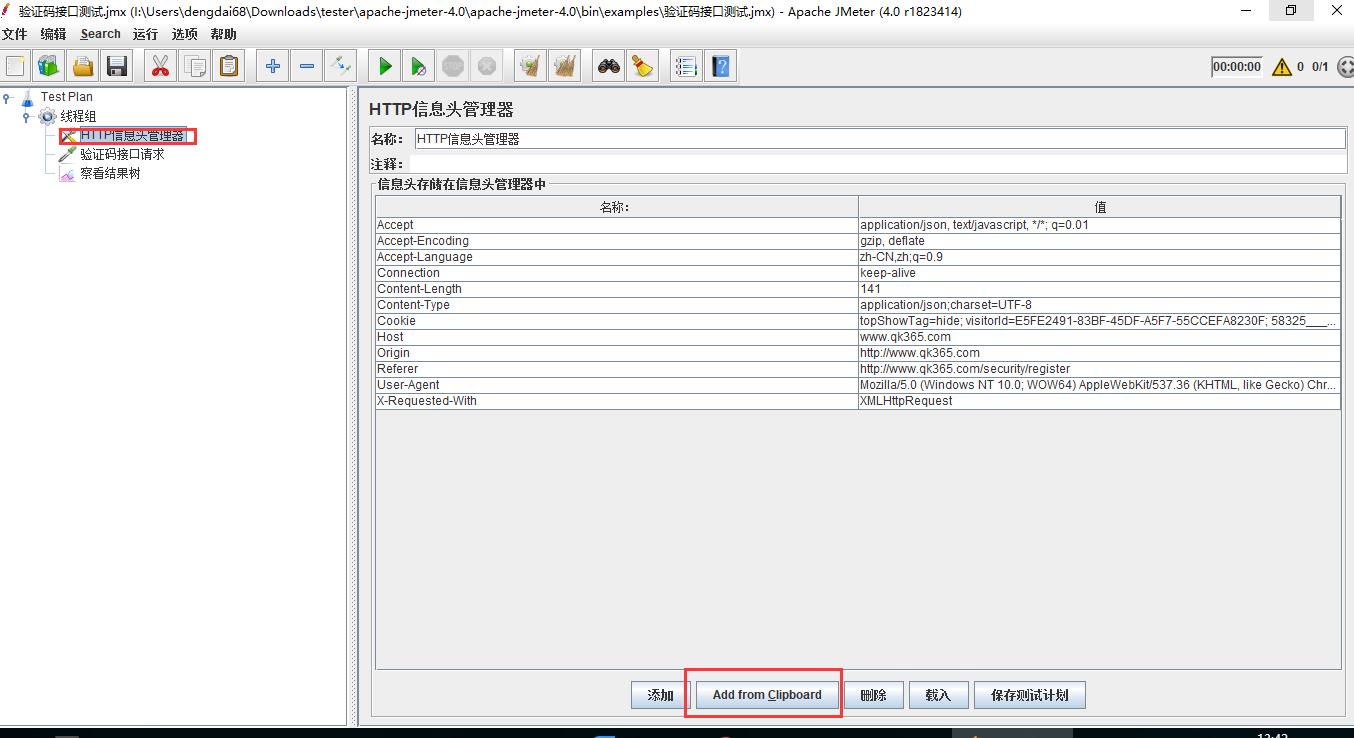The image size is (1354, 738).
Task: Select the Accept-Encoding row name
Action: click(617, 241)
